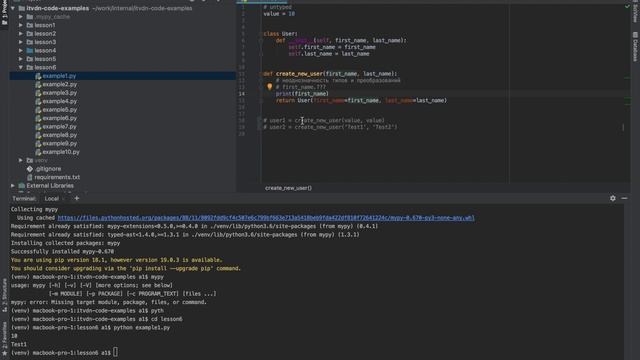640x360 pixels.
Task: Expand External Libraries node
Action: click(13, 186)
